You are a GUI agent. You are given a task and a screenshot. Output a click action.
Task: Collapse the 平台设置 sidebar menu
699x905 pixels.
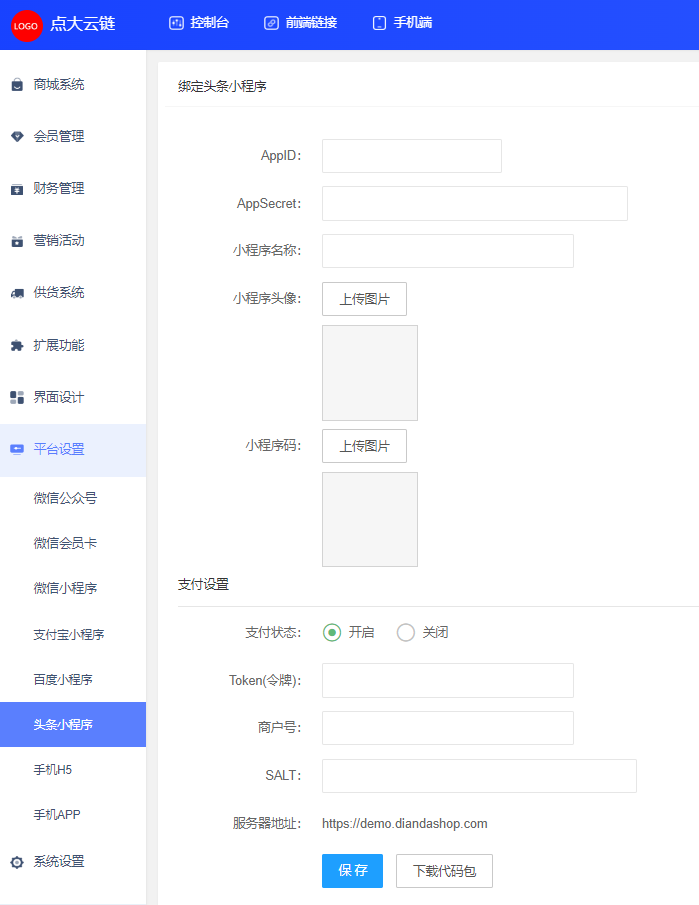pos(73,450)
